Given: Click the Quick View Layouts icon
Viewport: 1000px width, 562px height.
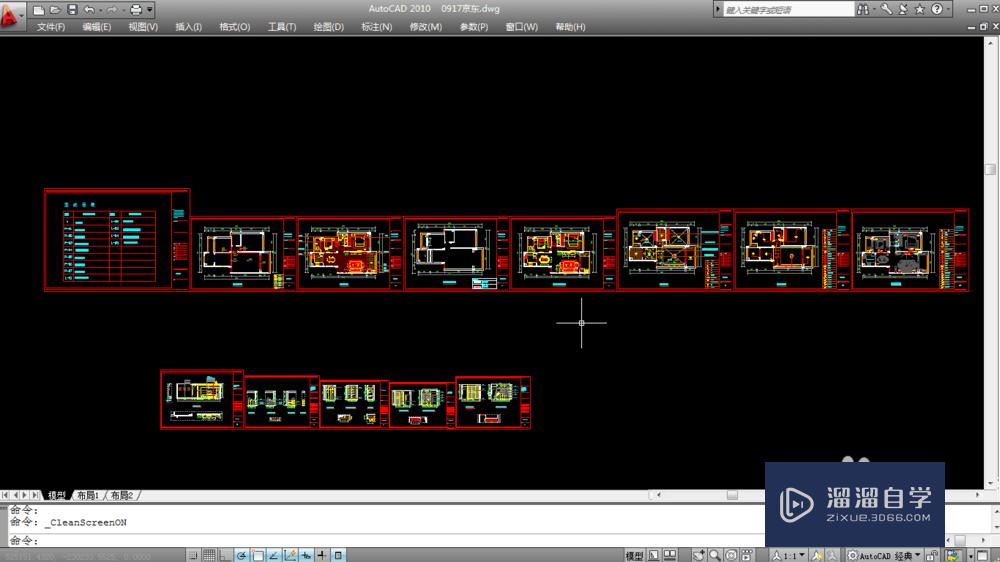Looking at the screenshot, I should (654, 555).
